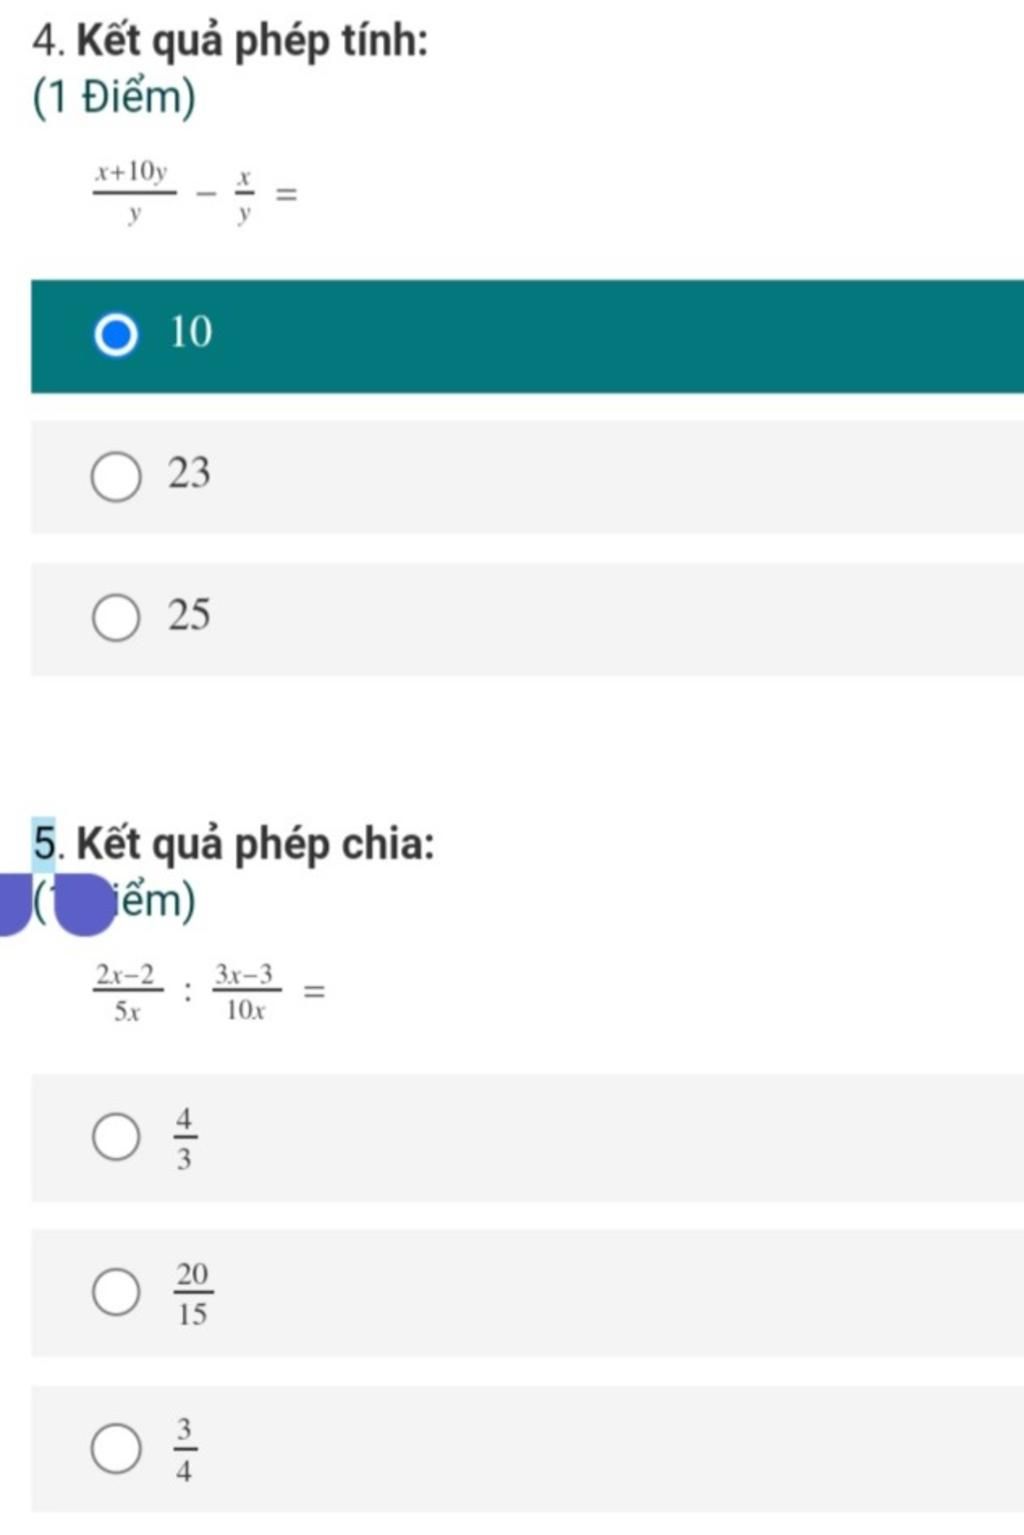Tap the 4/3 fraction answer label
The height and width of the screenshot is (1535, 1024).
point(184,1138)
